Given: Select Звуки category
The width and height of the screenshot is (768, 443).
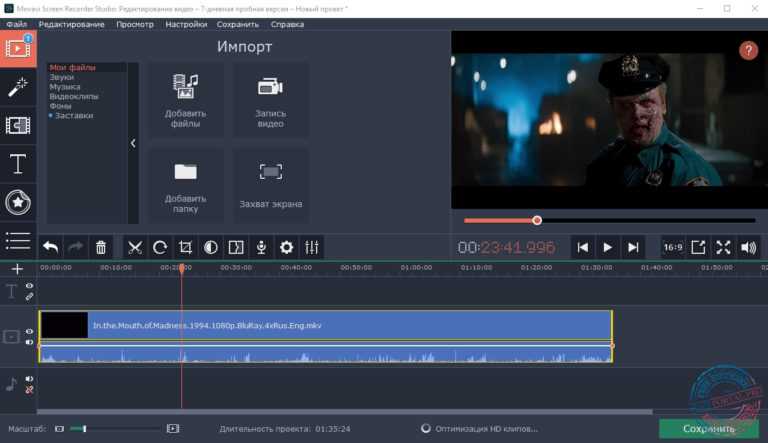Looking at the screenshot, I should 62,77.
